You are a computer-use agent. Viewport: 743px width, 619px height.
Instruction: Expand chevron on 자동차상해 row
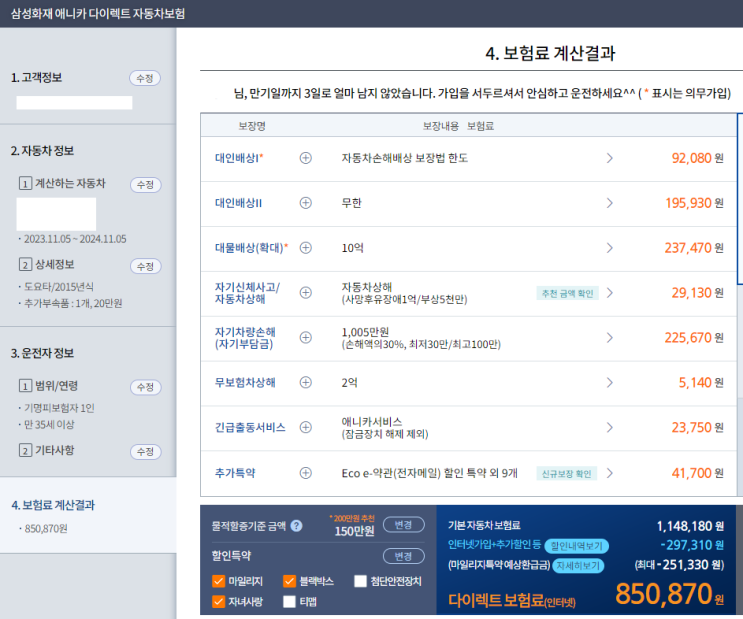point(610,292)
